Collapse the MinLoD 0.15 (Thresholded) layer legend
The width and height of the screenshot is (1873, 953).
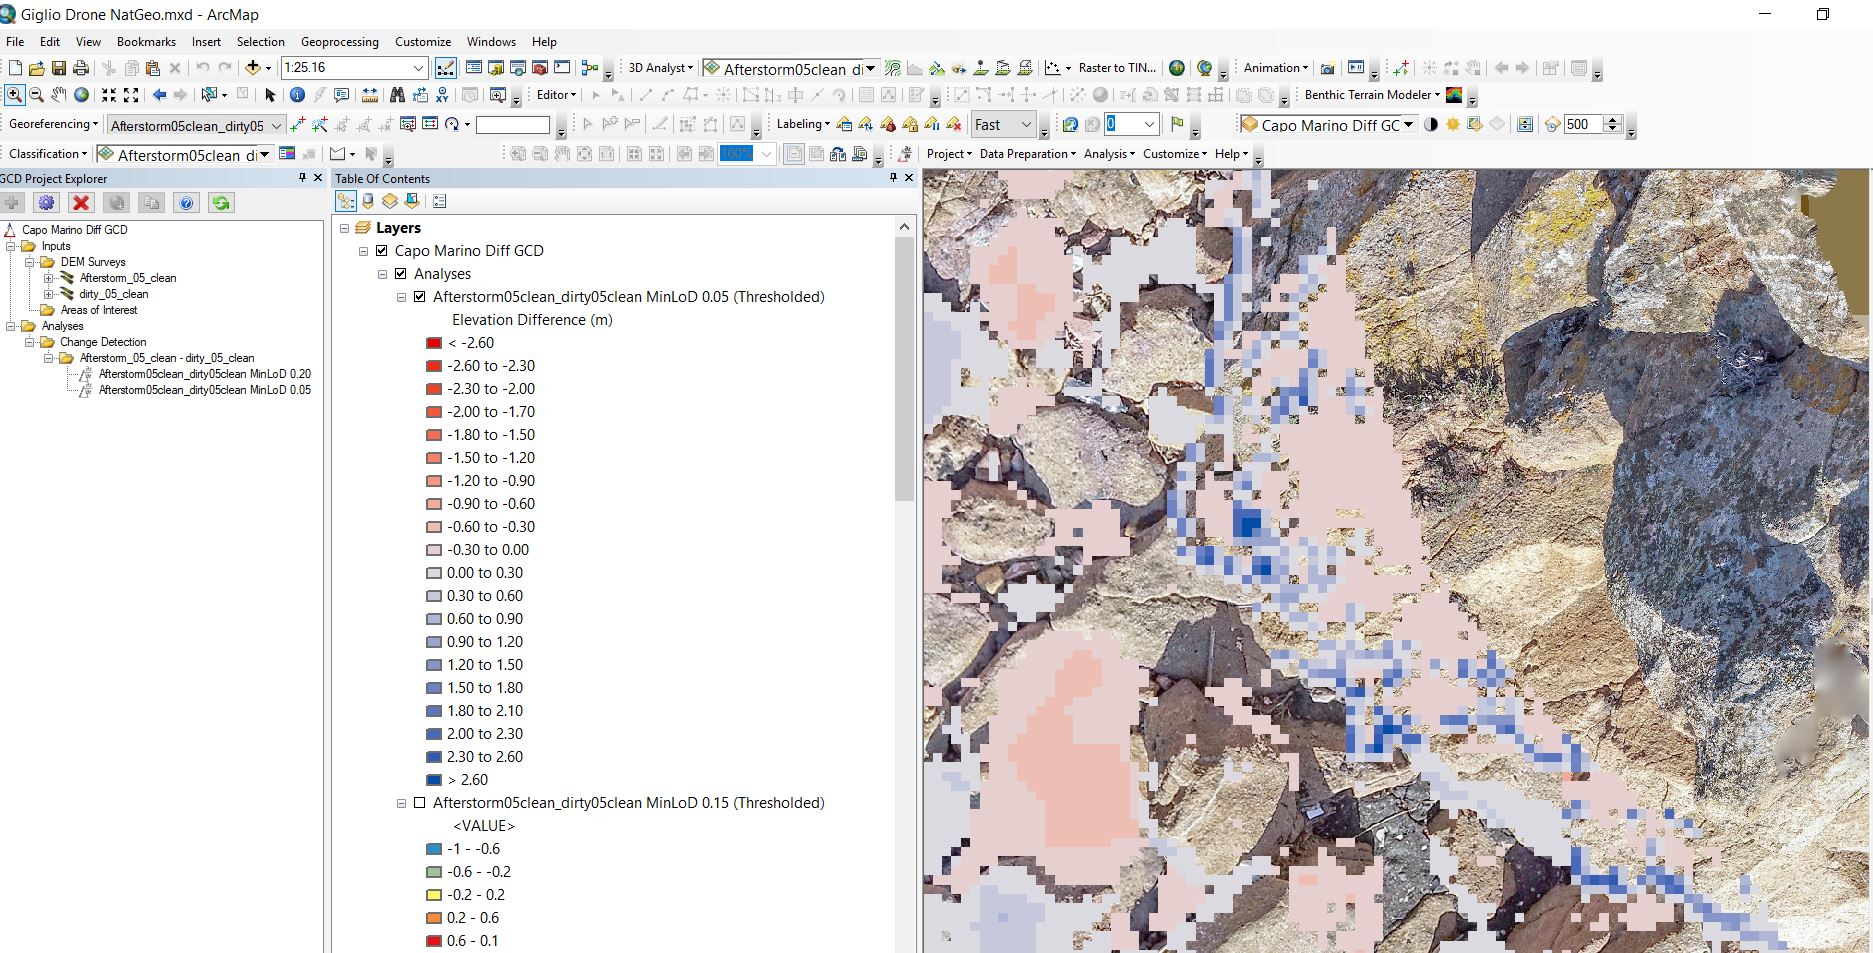pos(402,803)
